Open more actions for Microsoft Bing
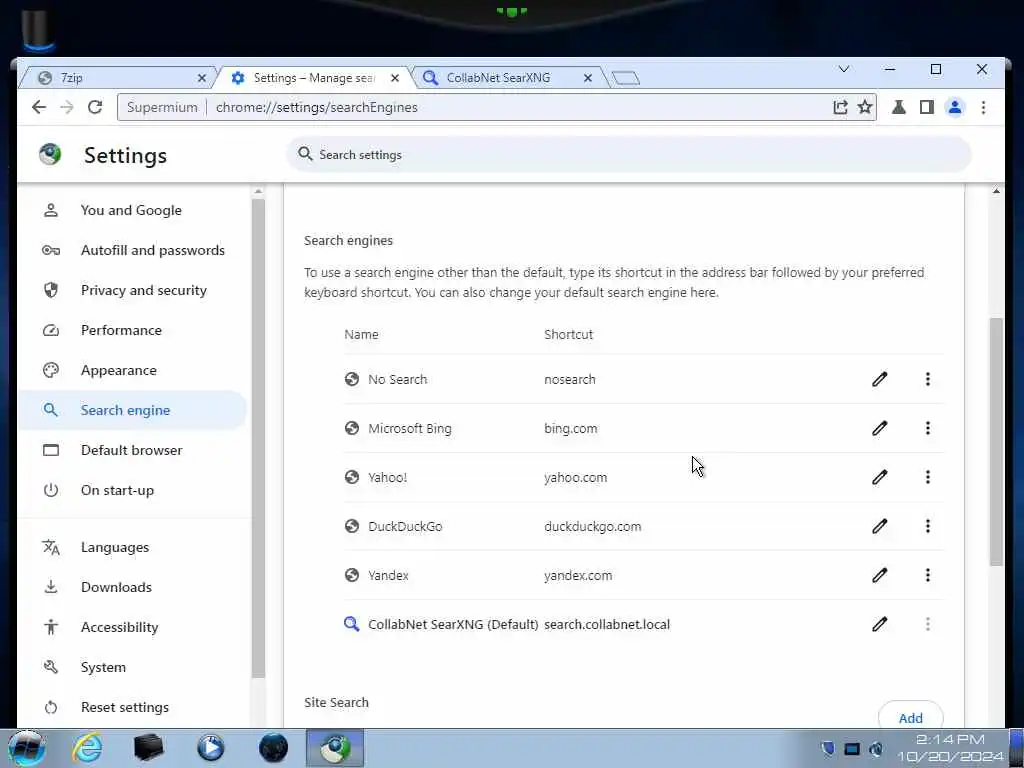Viewport: 1024px width, 768px height. (927, 428)
